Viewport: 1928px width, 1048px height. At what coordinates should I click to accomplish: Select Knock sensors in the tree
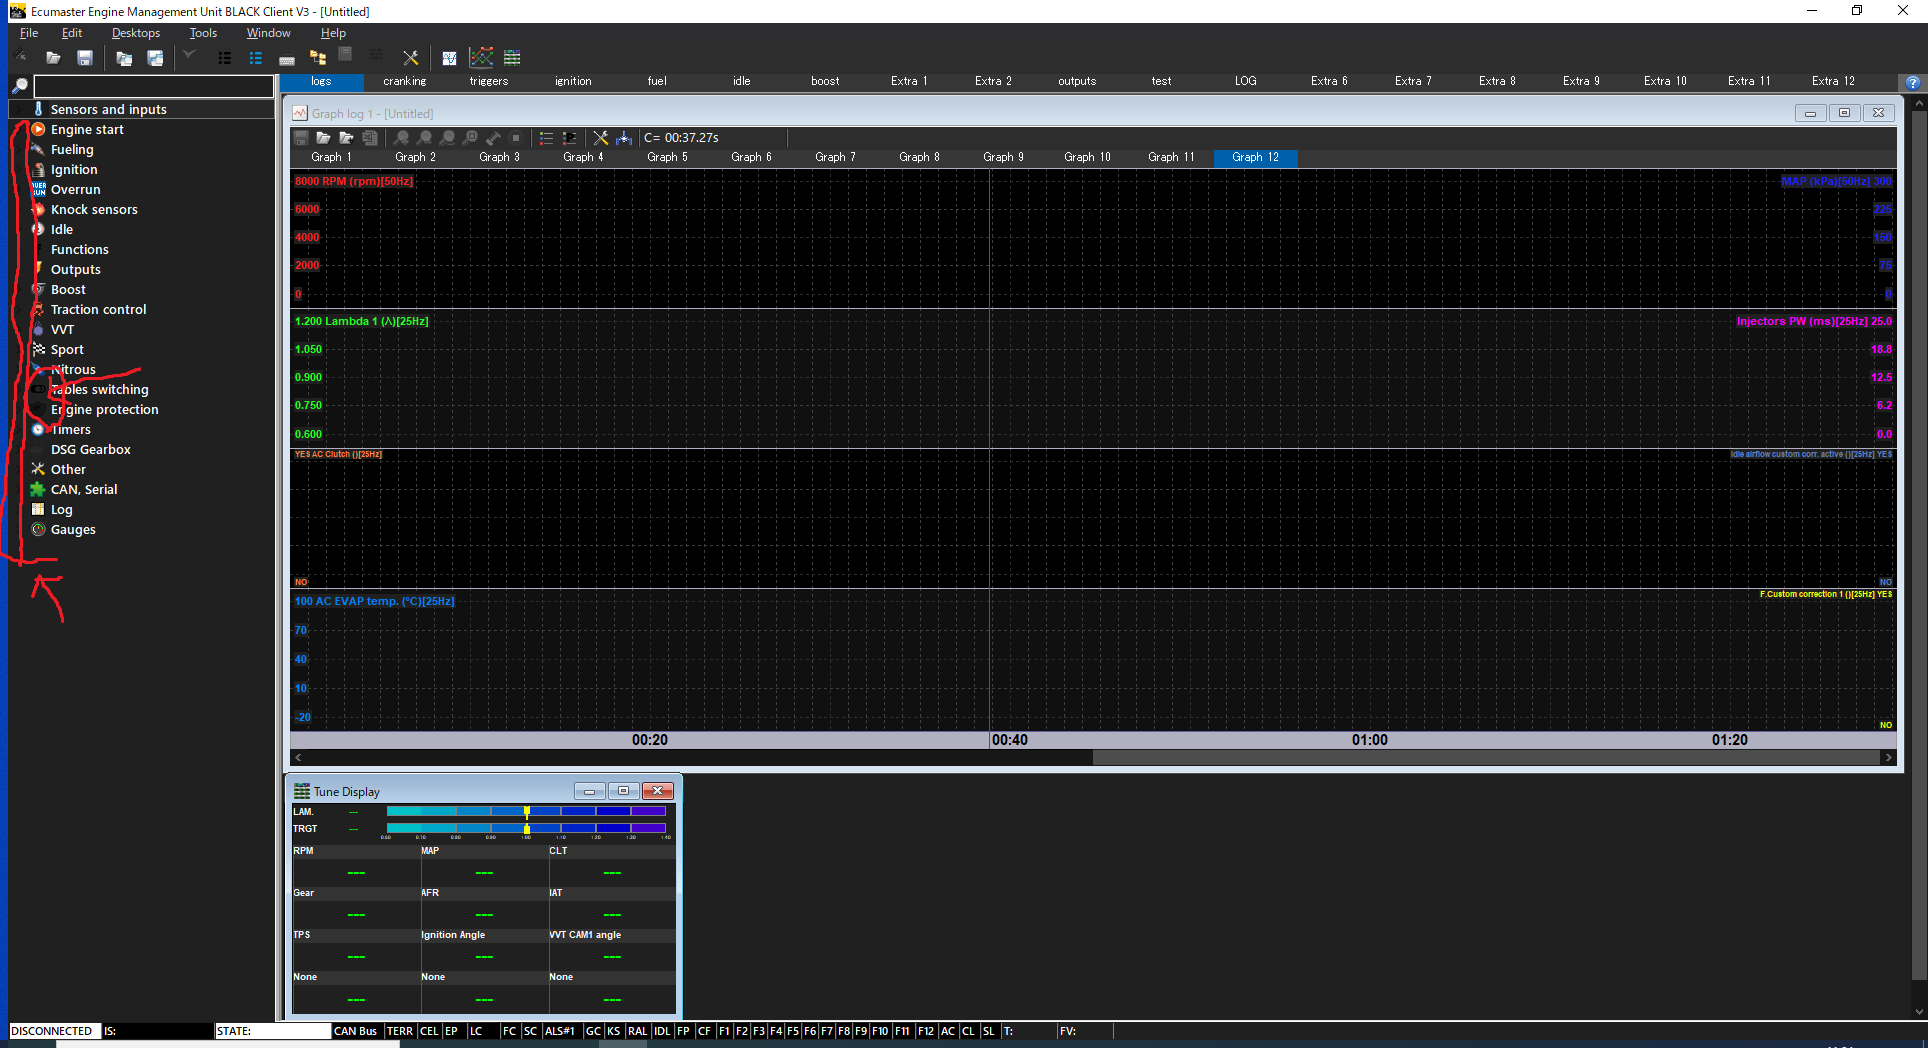(x=94, y=210)
